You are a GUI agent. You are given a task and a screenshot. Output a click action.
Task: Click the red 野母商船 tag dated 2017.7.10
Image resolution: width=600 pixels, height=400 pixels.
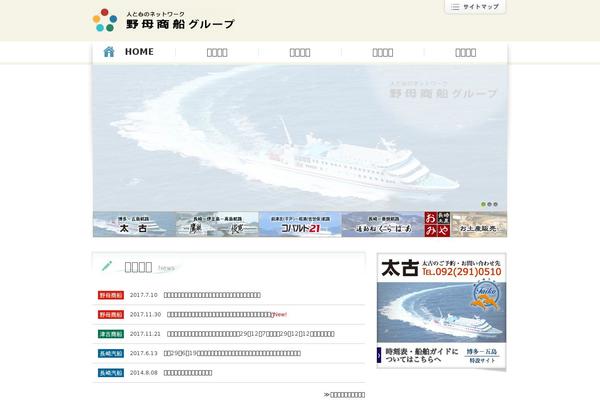[111, 295]
